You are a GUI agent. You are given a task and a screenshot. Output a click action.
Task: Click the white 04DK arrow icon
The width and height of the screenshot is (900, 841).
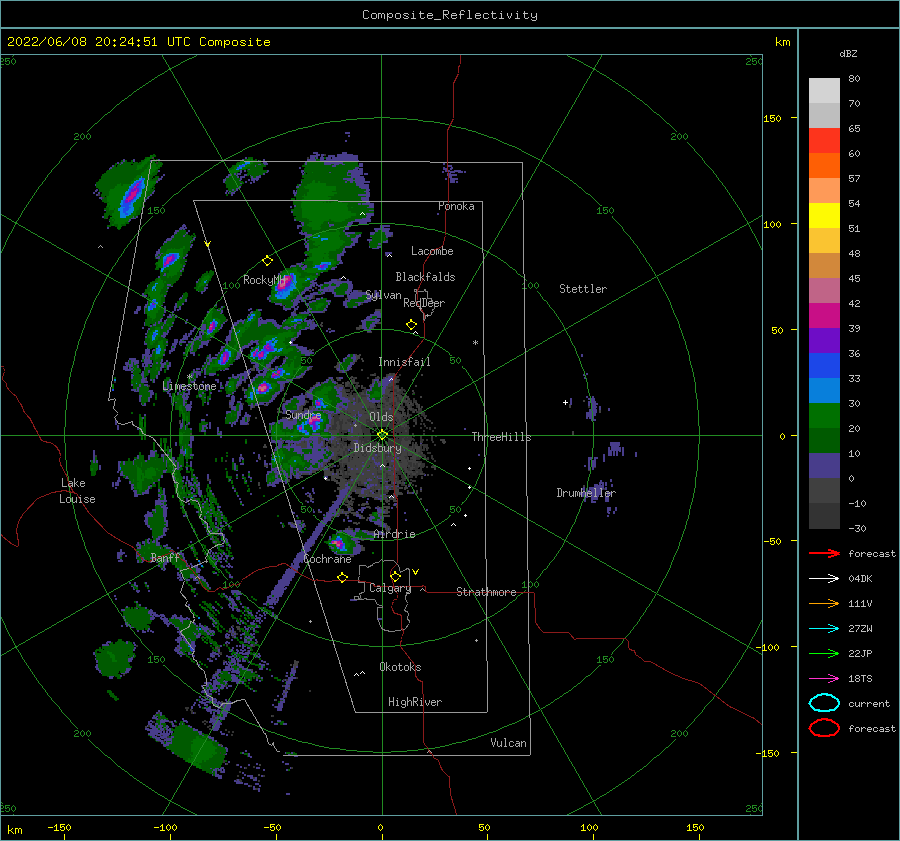824,578
